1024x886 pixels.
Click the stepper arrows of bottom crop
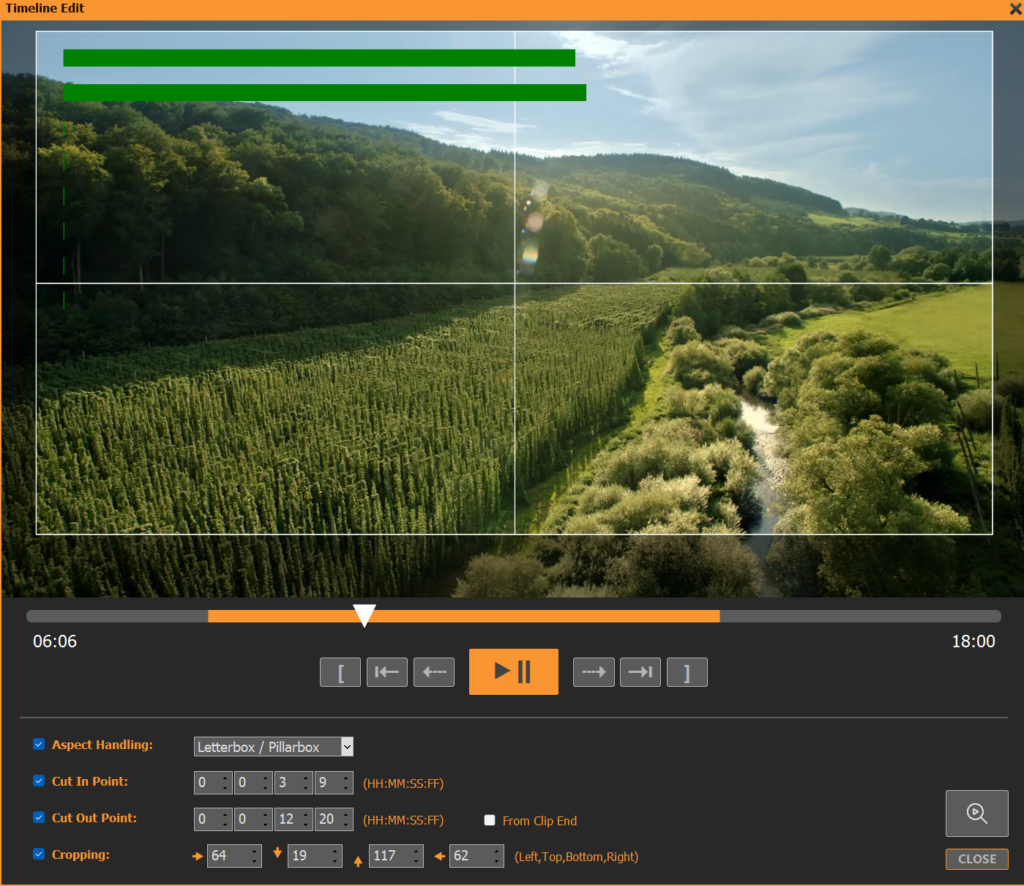click(417, 855)
